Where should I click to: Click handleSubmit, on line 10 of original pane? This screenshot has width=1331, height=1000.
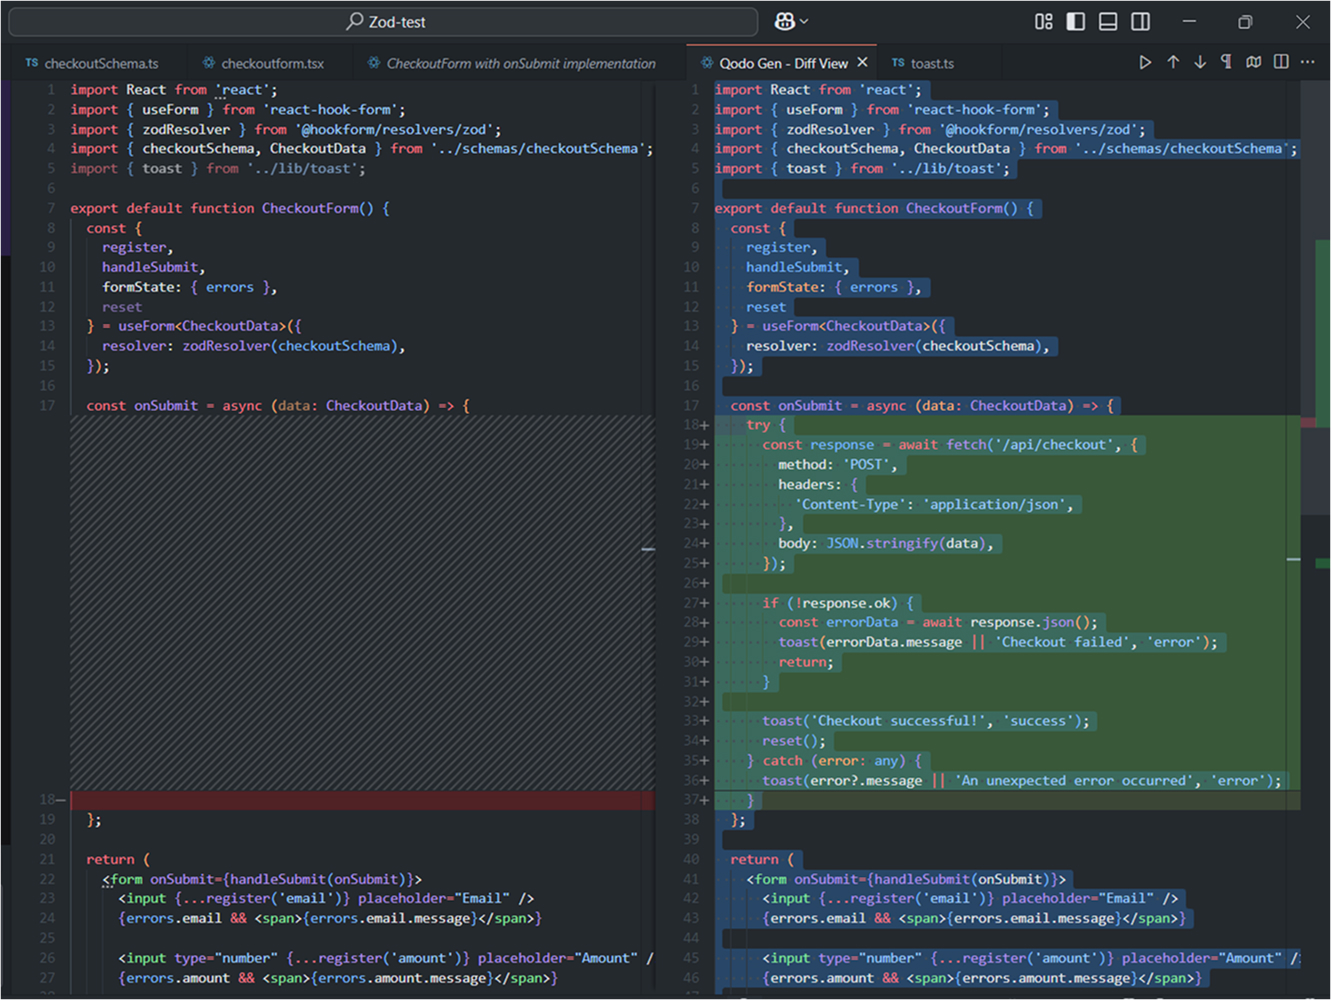tap(154, 267)
